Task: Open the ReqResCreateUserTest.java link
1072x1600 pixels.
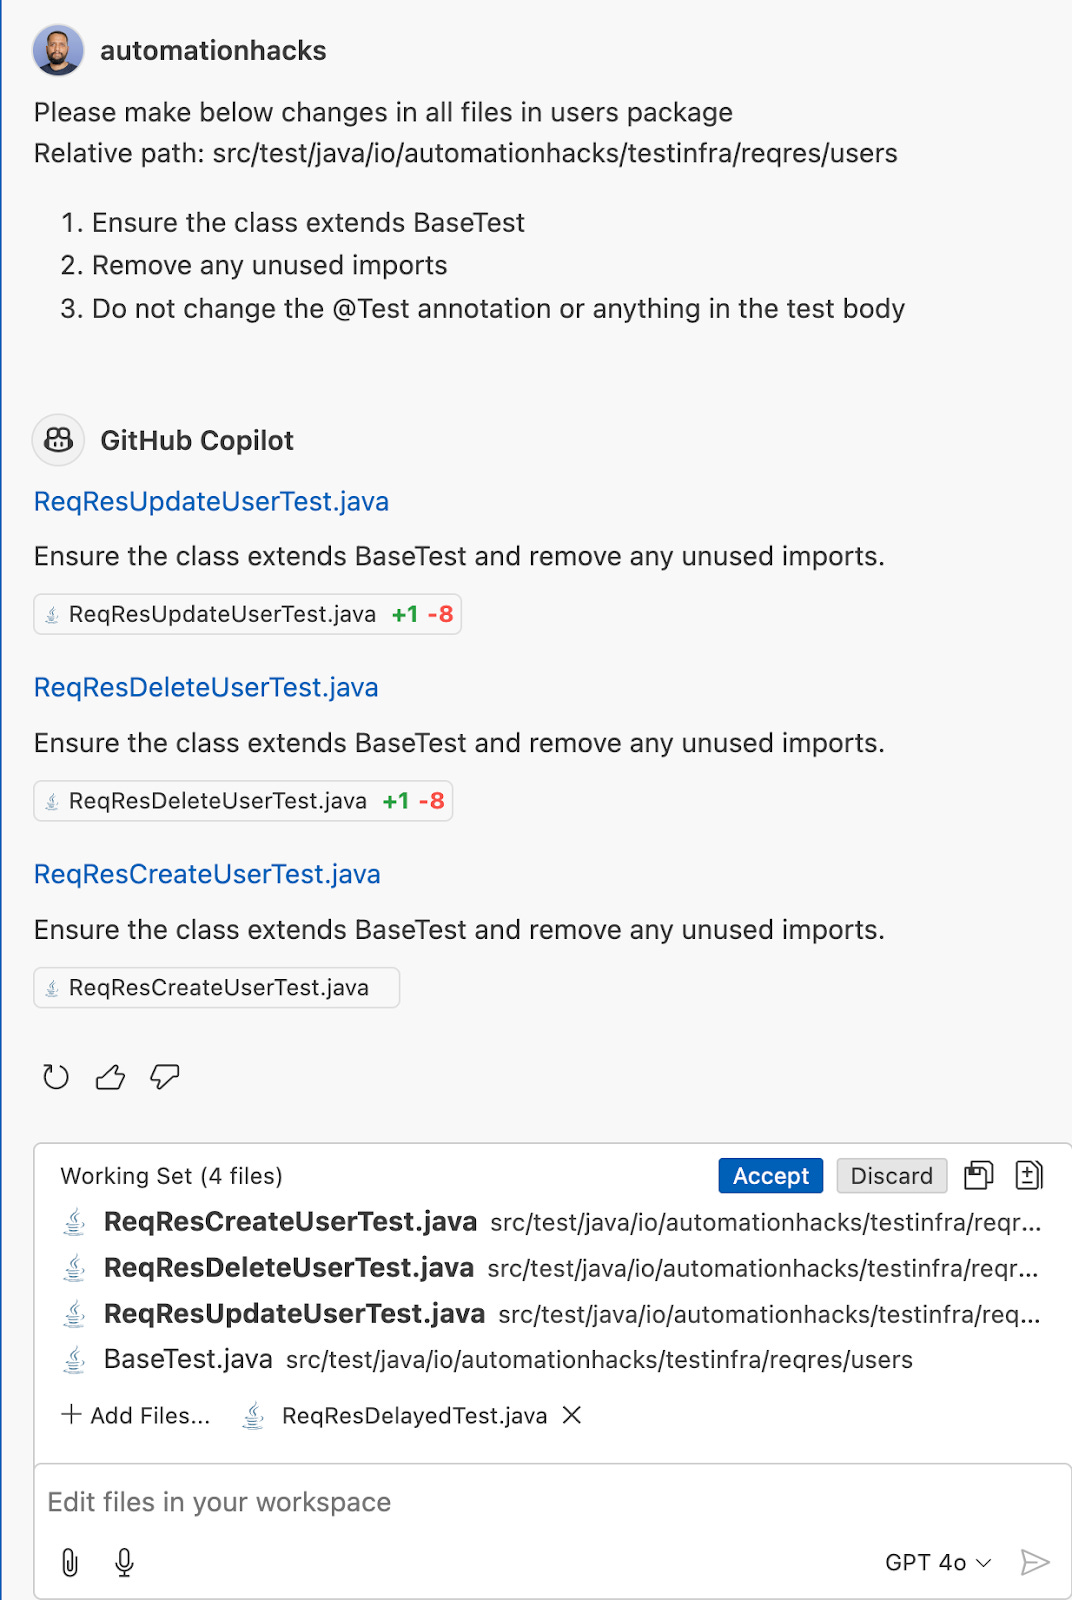Action: click(207, 874)
